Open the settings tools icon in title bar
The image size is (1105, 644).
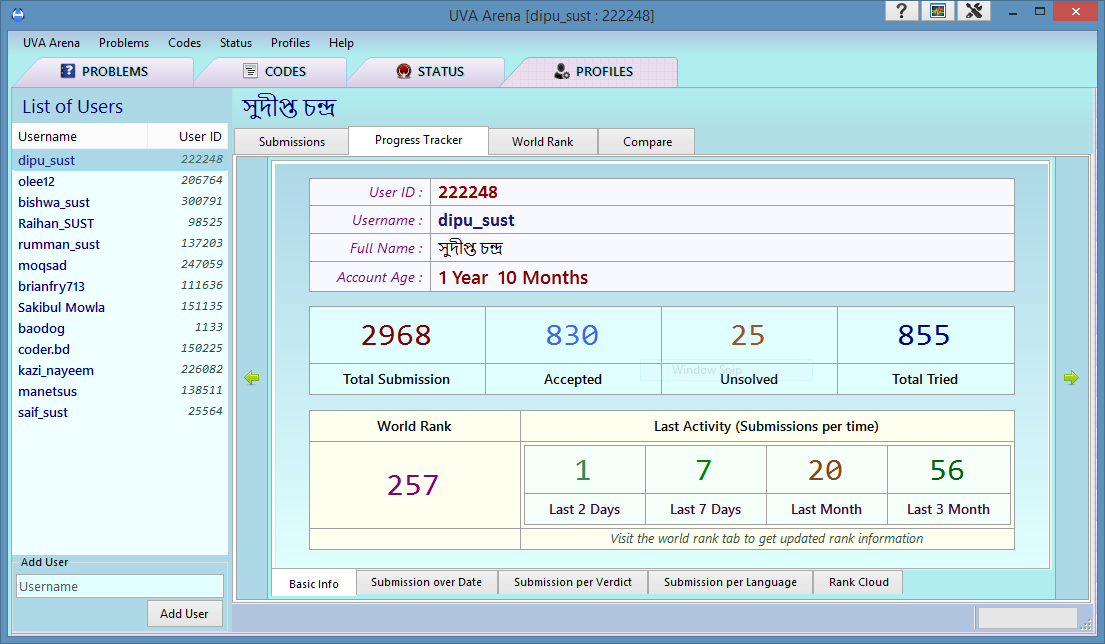pos(974,11)
